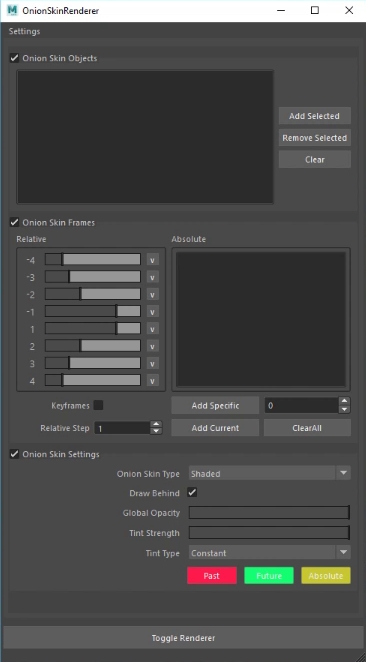Image resolution: width=366 pixels, height=662 pixels.
Task: Toggle the v button for frame -4
Action: click(152, 260)
